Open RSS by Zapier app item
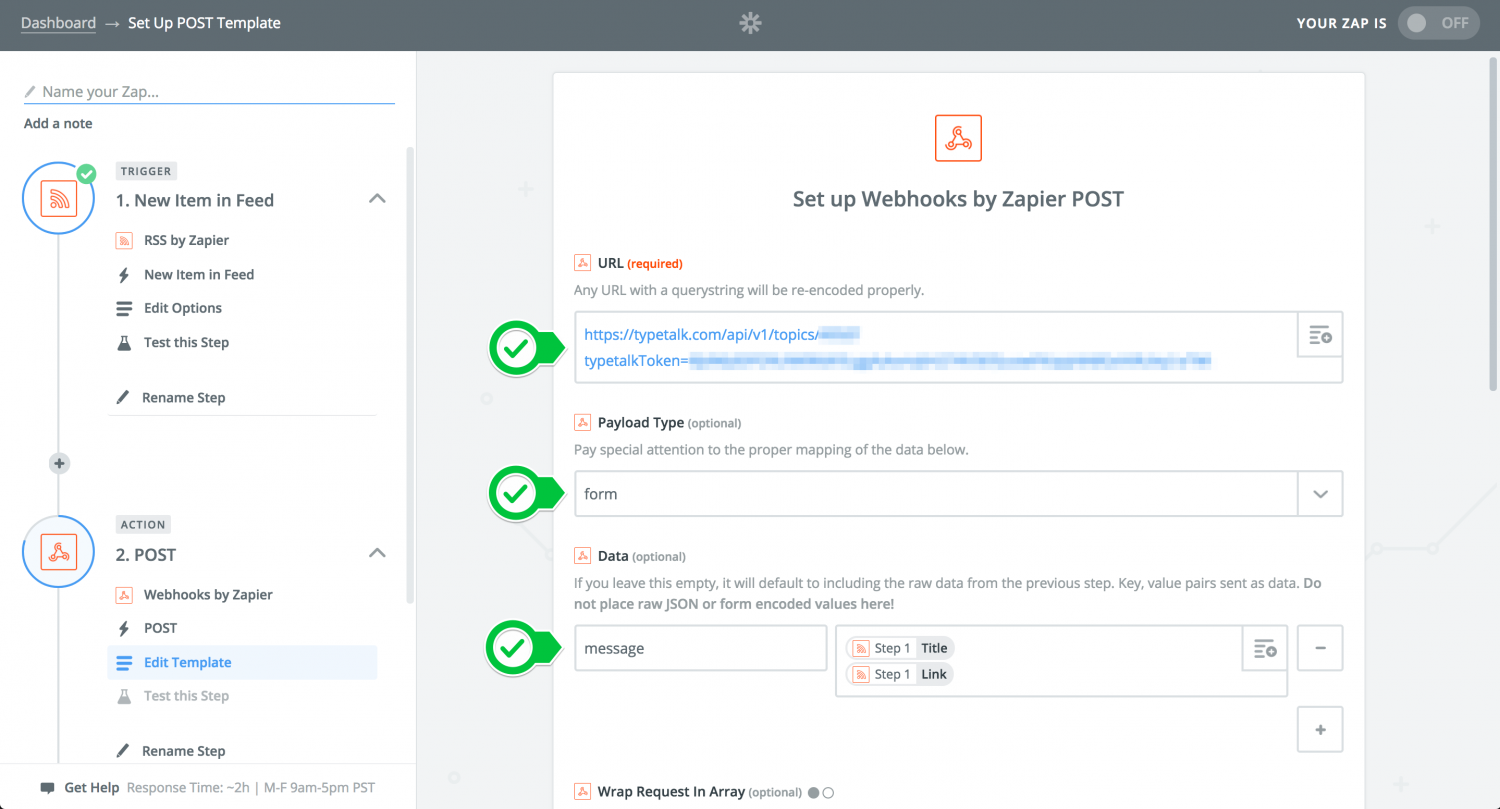The height and width of the screenshot is (809, 1500). [x=186, y=240]
